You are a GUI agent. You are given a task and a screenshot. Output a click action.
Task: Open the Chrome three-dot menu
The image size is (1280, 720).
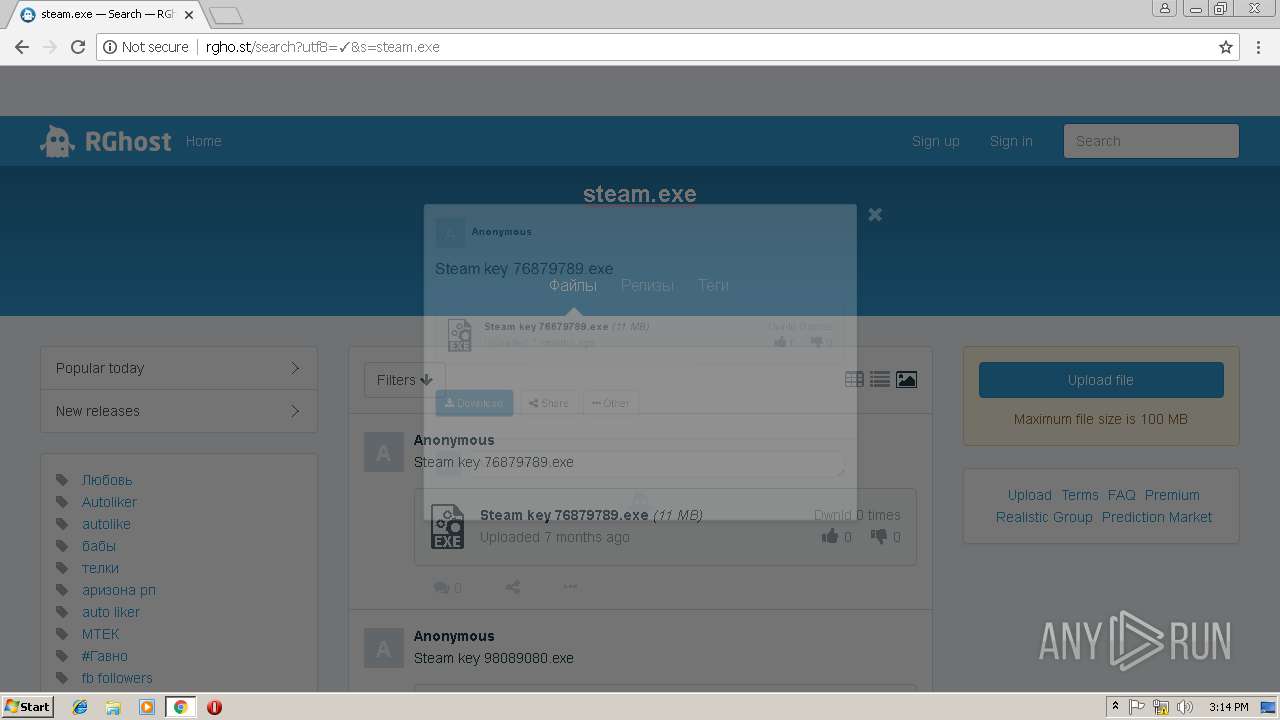1258,47
